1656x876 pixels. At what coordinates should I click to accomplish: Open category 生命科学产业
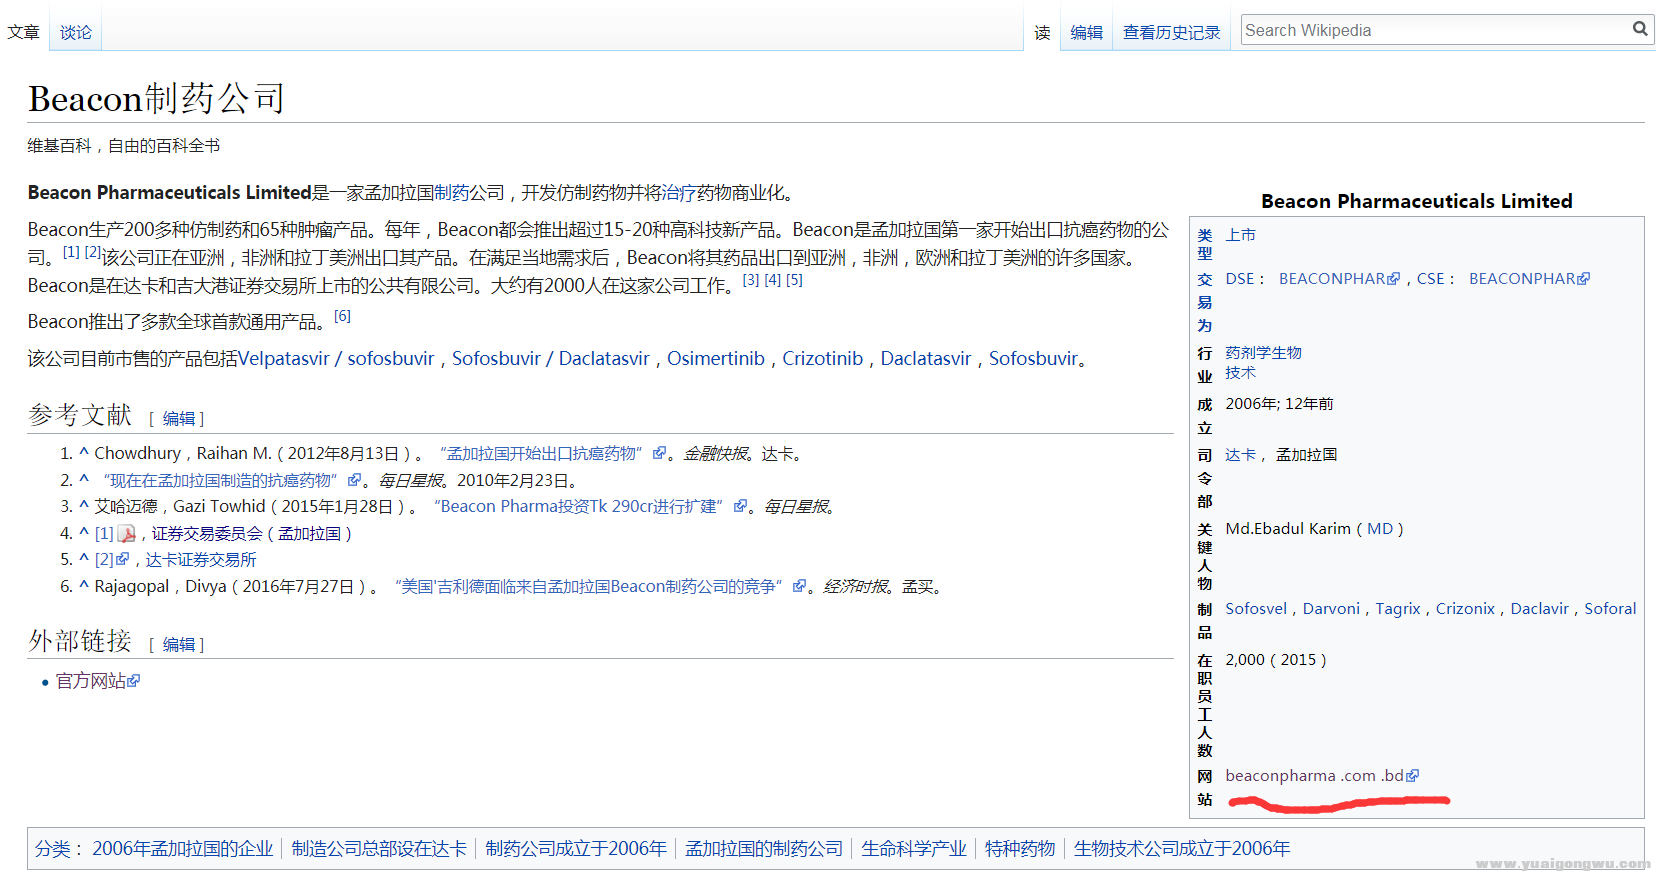tap(914, 848)
